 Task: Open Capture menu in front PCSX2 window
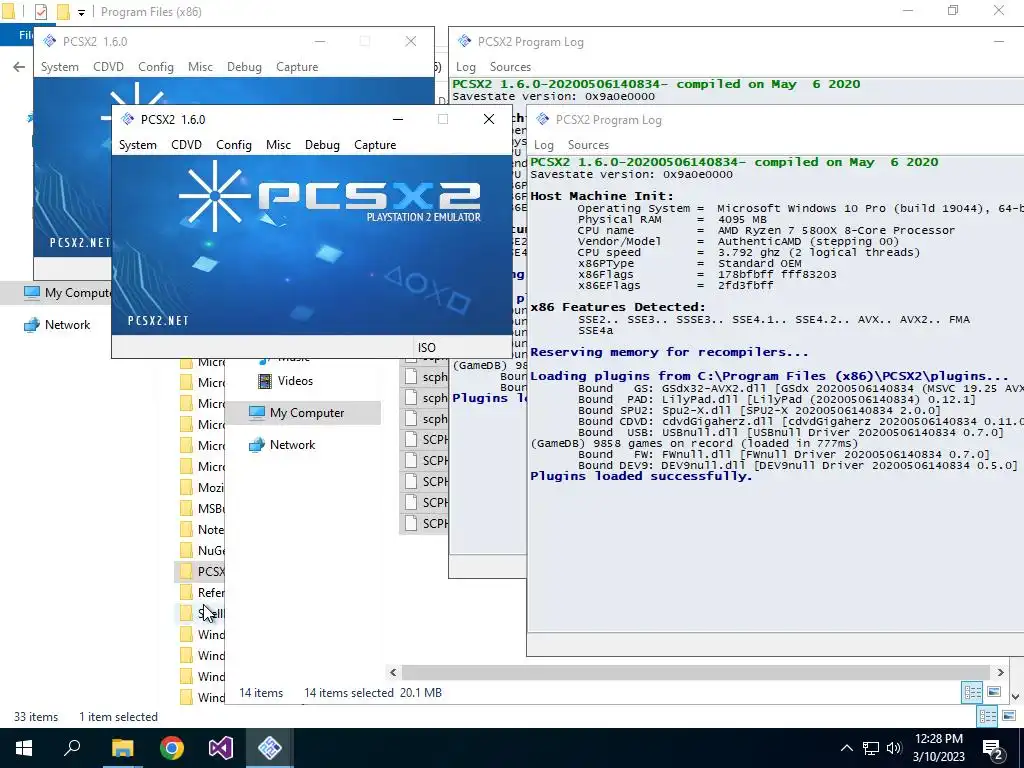pos(375,145)
